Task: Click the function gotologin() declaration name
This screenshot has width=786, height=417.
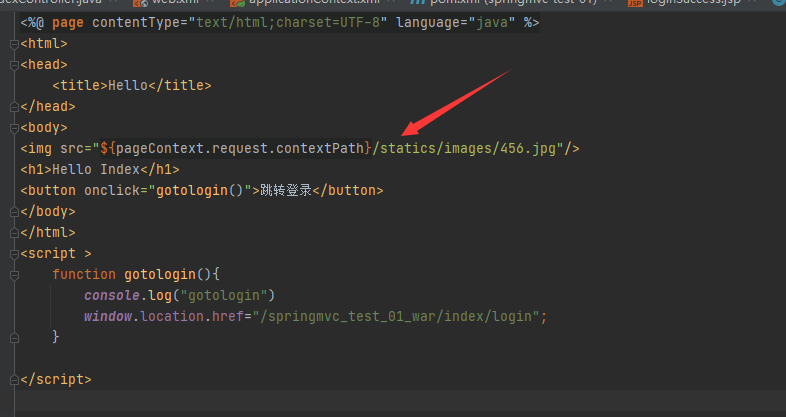Action: pos(160,275)
